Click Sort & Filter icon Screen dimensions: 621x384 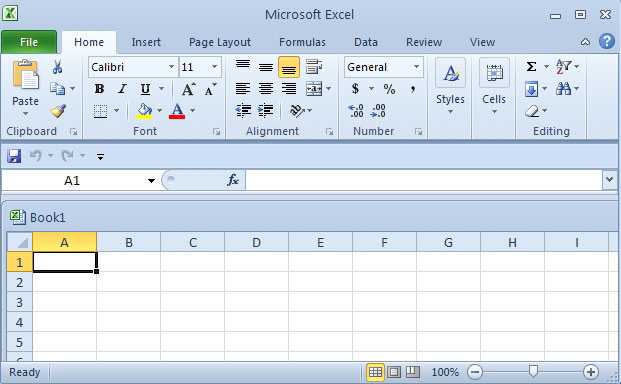(x=563, y=67)
